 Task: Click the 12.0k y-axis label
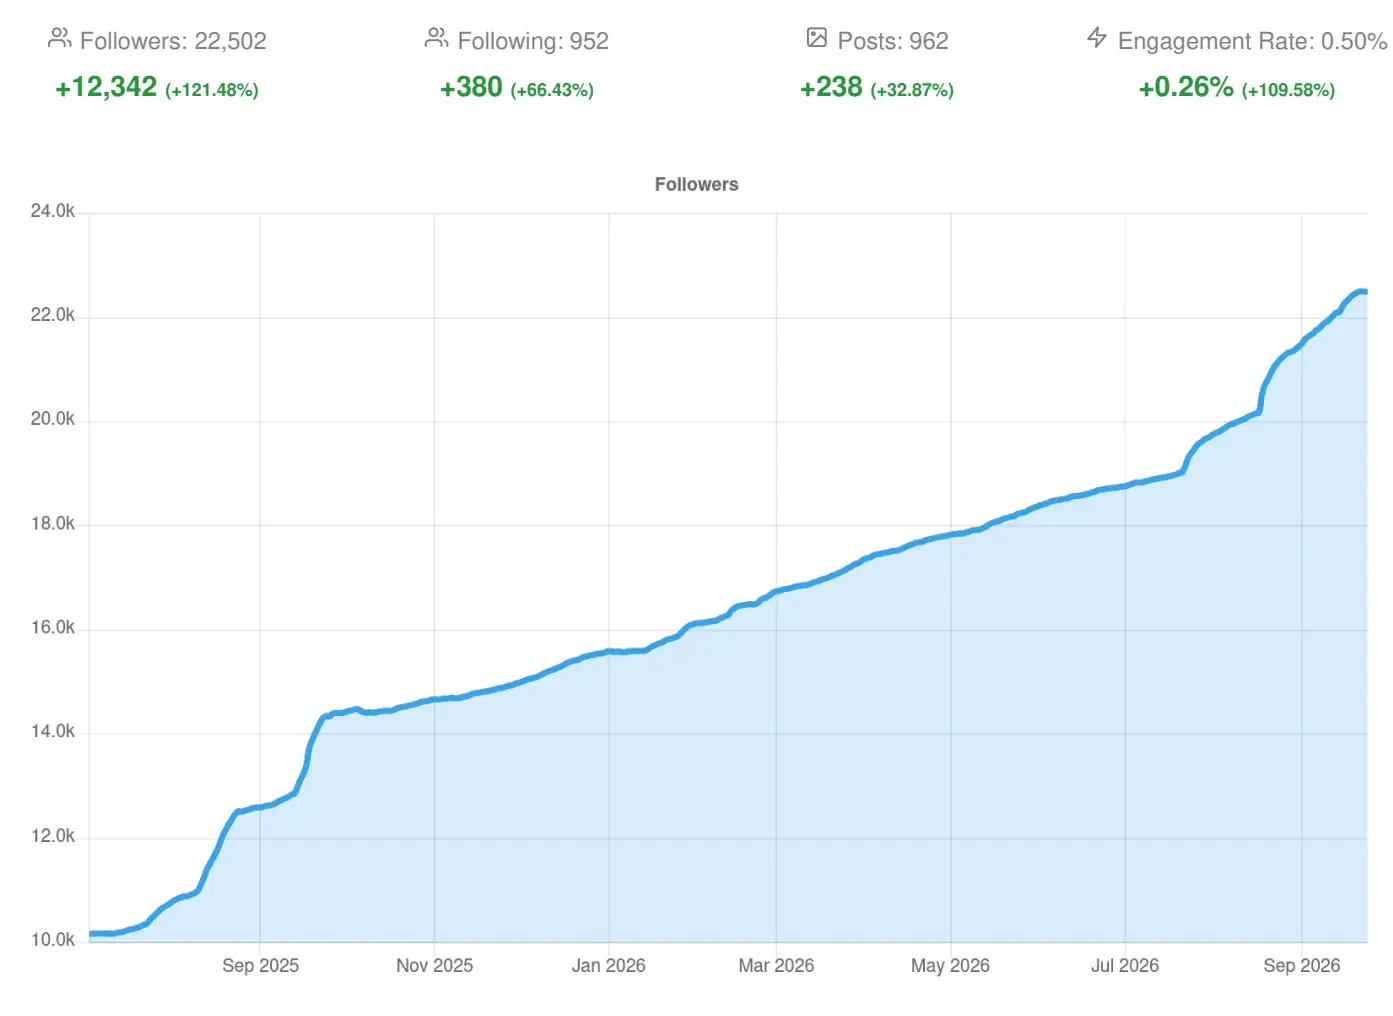point(53,836)
